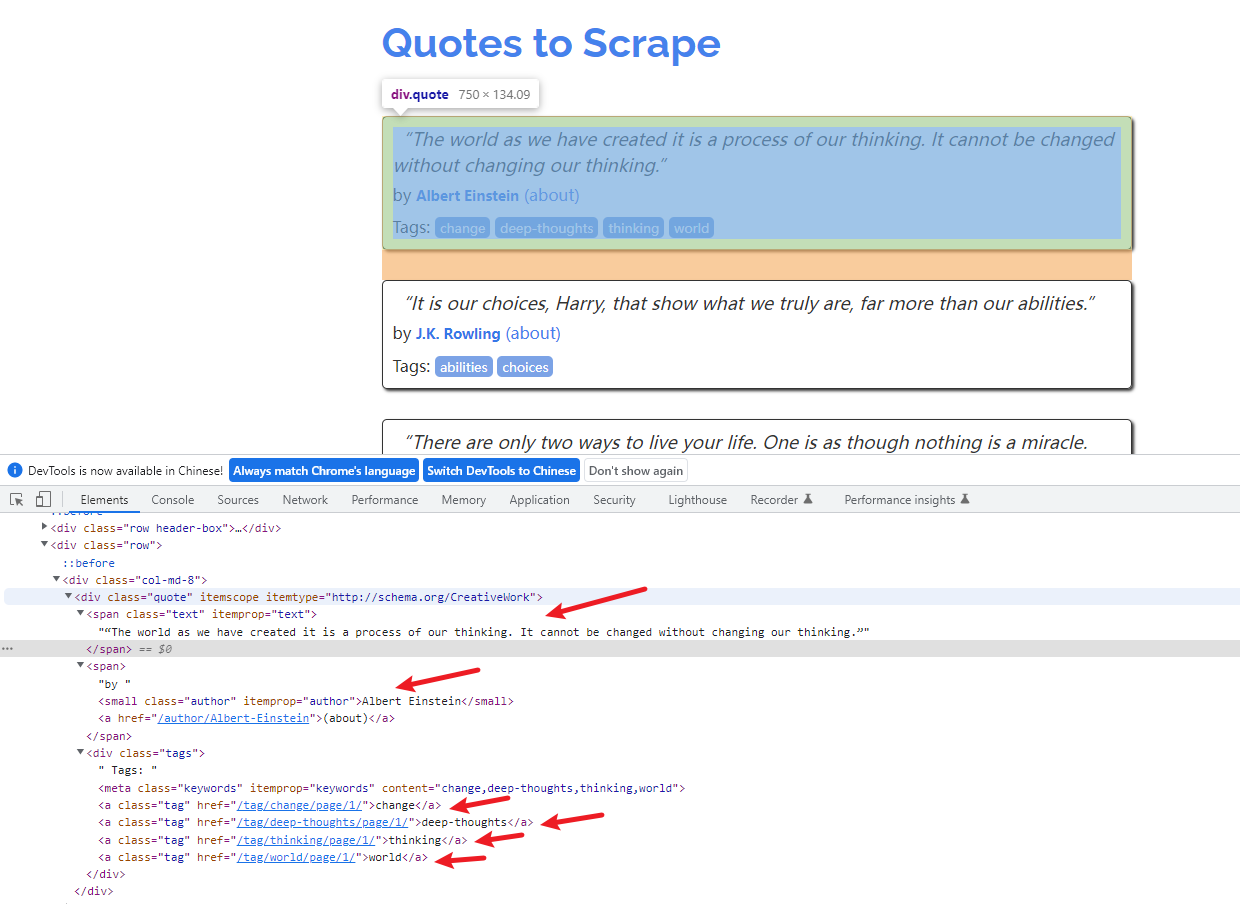This screenshot has width=1240, height=904.
Task: Open the Elements tab
Action: [x=104, y=499]
